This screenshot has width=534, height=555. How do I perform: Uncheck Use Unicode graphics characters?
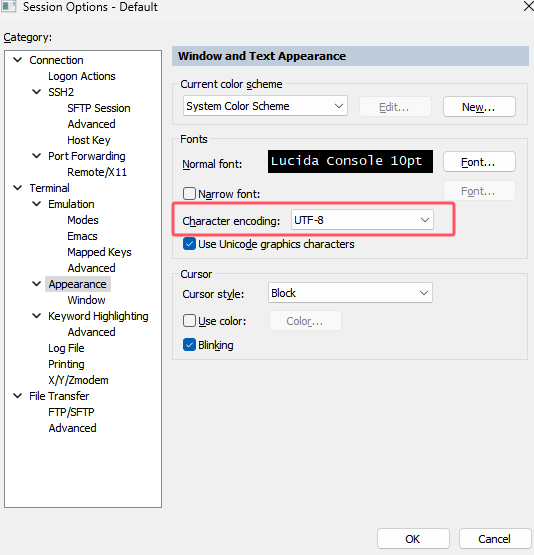pos(189,244)
